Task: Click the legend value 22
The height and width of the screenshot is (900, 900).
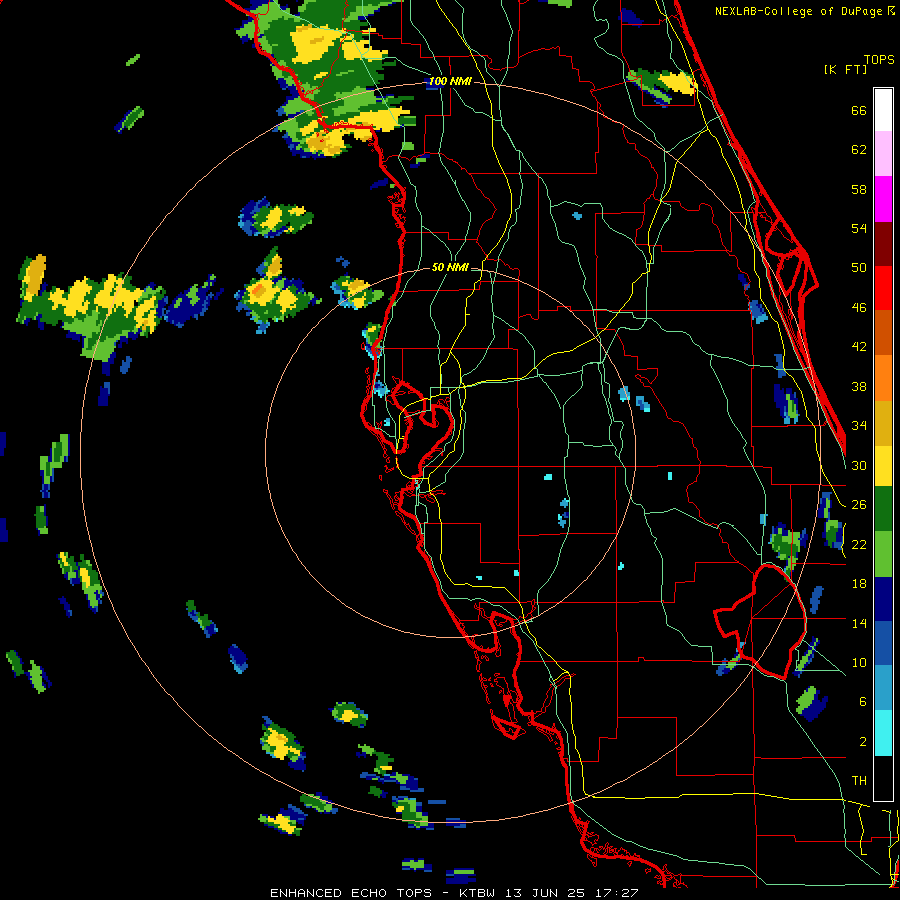Action: pyautogui.click(x=859, y=545)
